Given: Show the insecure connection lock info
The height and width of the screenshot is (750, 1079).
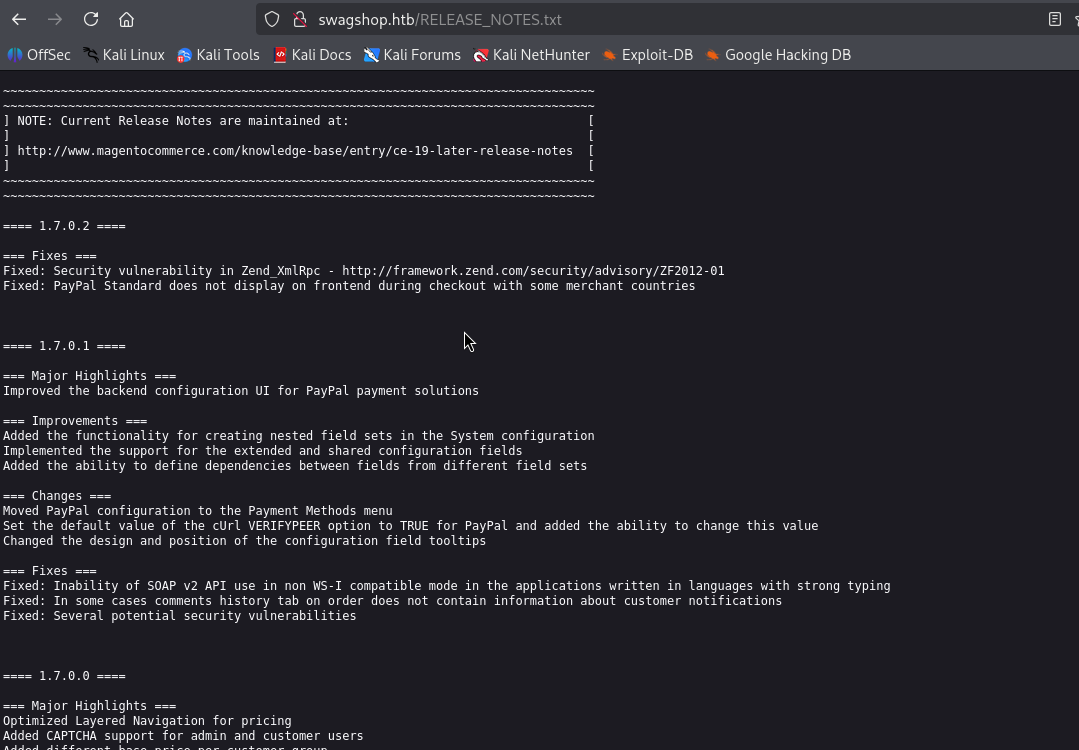Looking at the screenshot, I should (299, 19).
